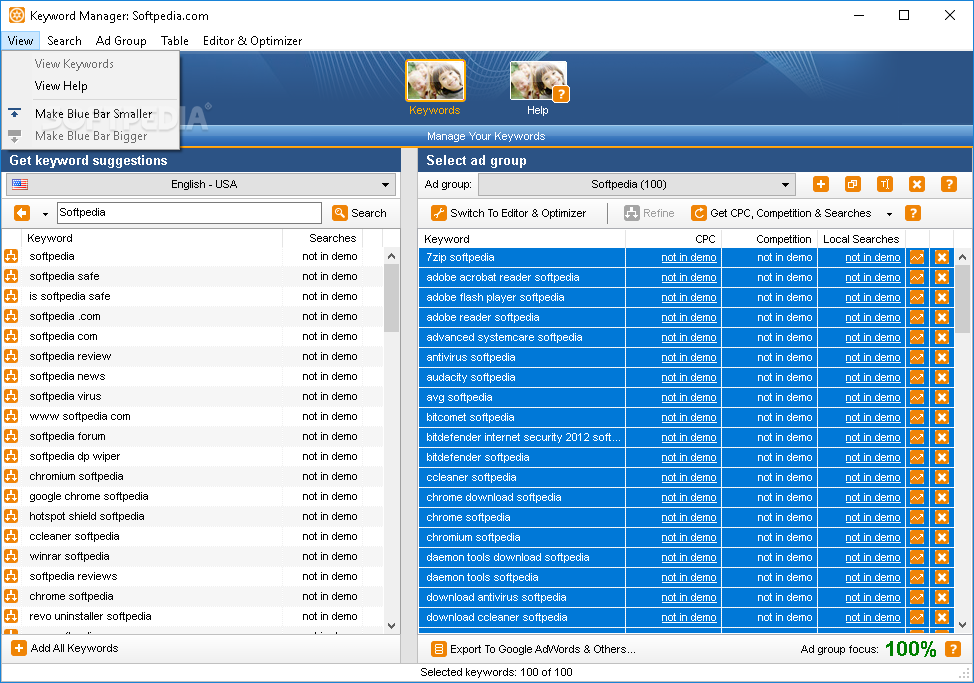Open the Keywords section icon
The width and height of the screenshot is (974, 683).
coord(435,81)
